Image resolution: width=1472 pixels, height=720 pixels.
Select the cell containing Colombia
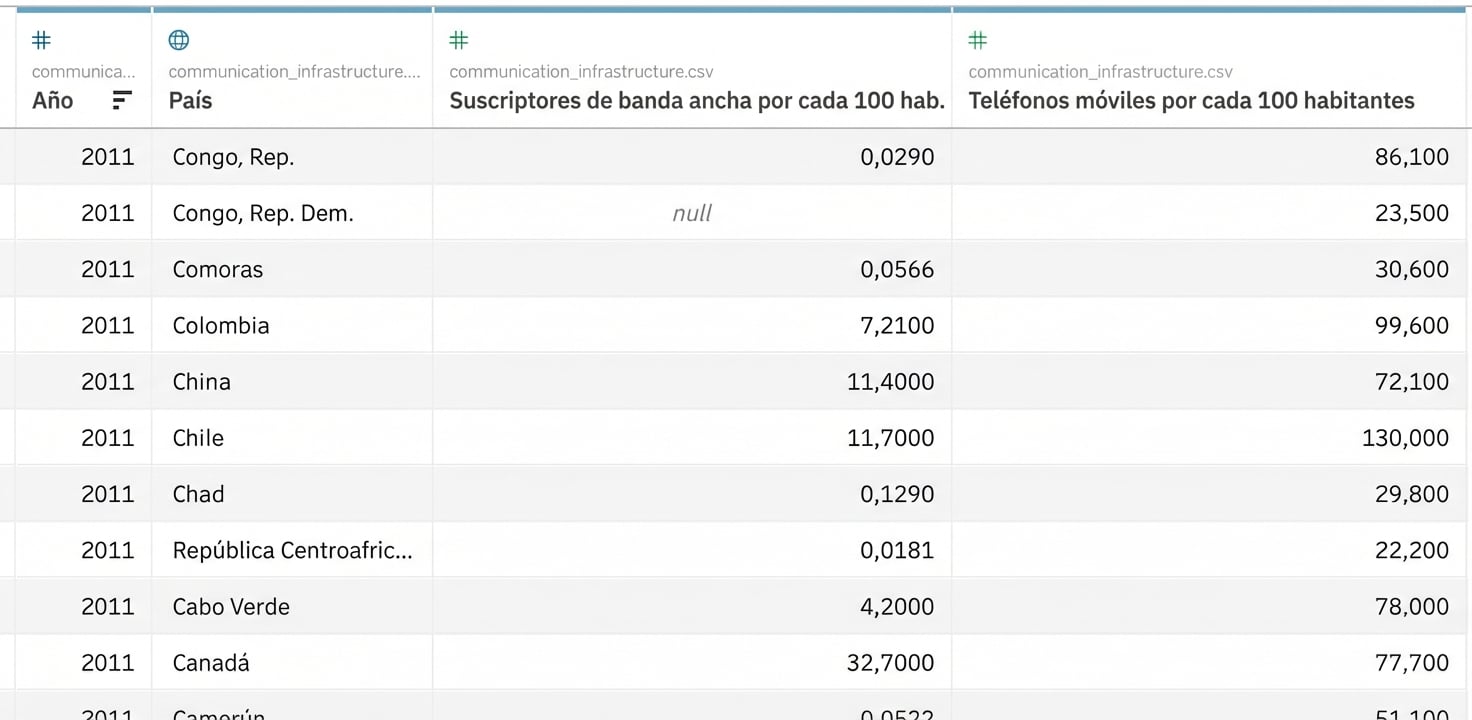point(221,325)
